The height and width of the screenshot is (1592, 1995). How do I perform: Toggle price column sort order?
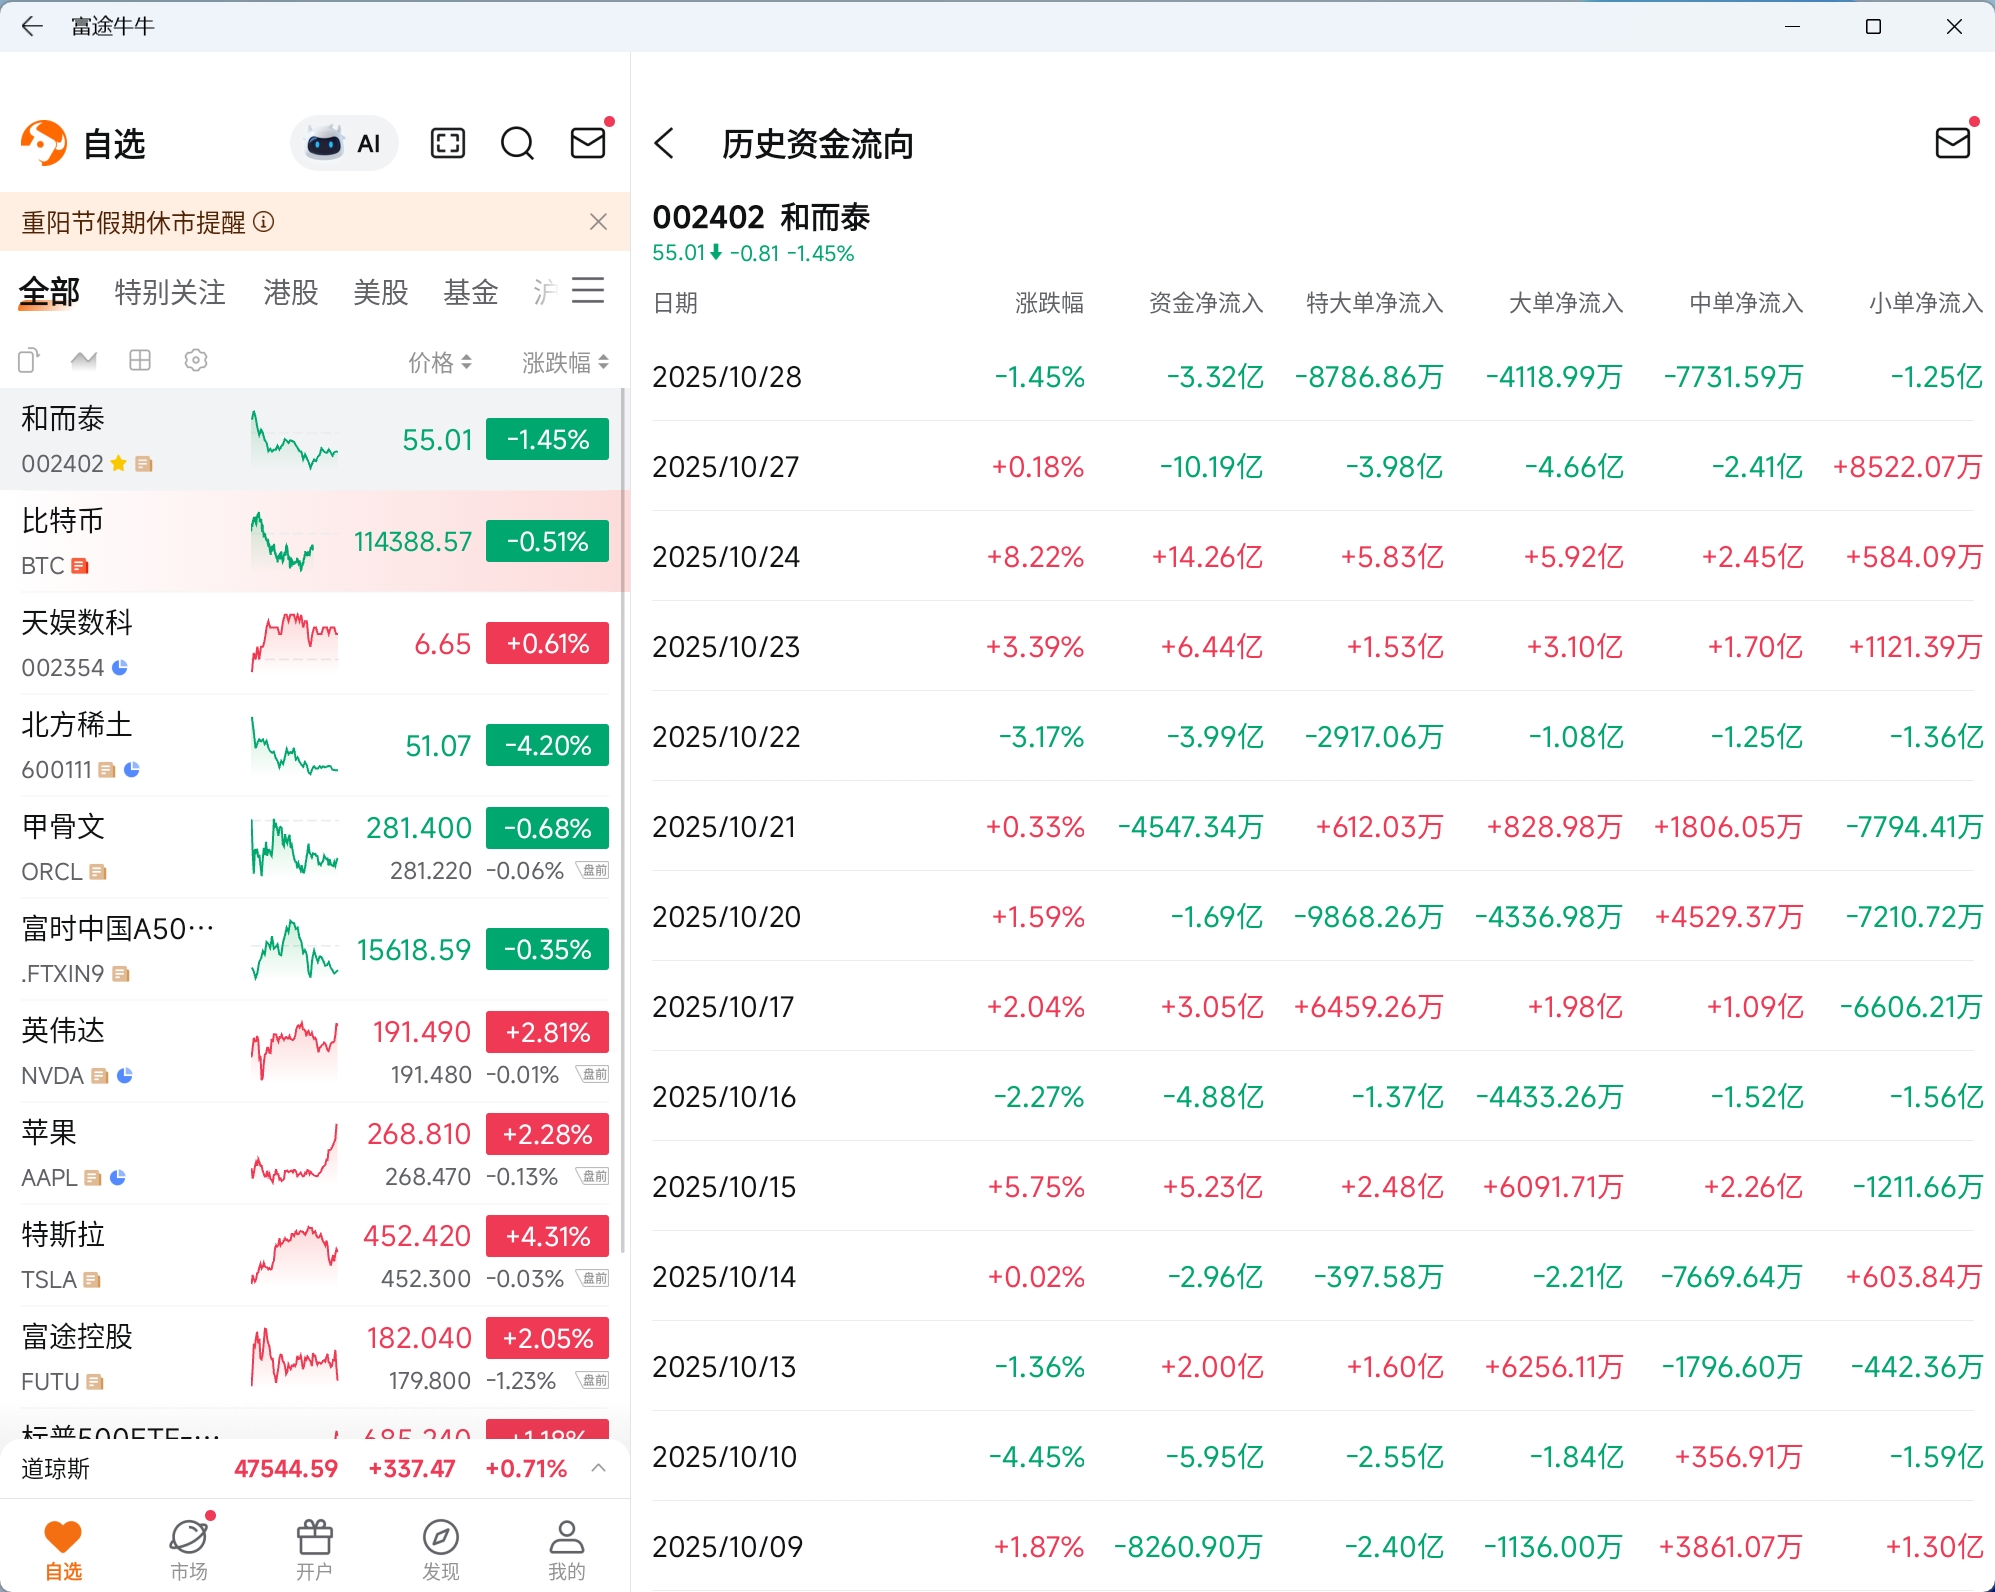pyautogui.click(x=440, y=362)
